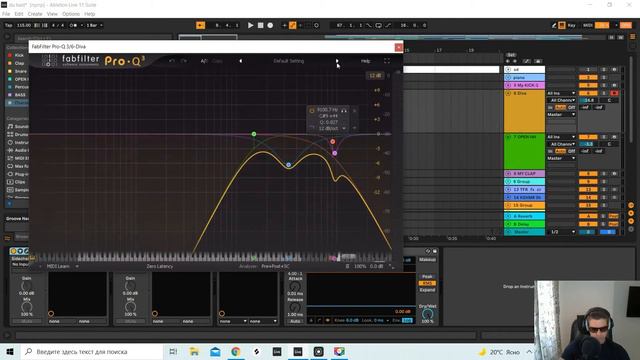Click the Play button in Ableton transport

(x=250, y=25)
